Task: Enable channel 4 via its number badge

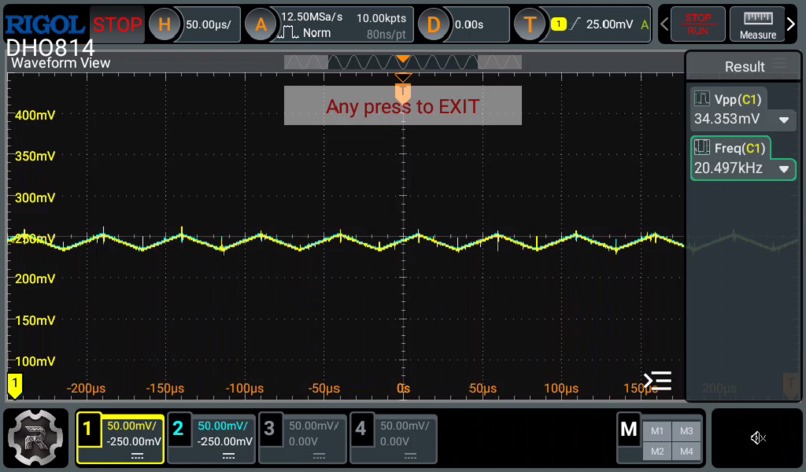Action: (361, 429)
